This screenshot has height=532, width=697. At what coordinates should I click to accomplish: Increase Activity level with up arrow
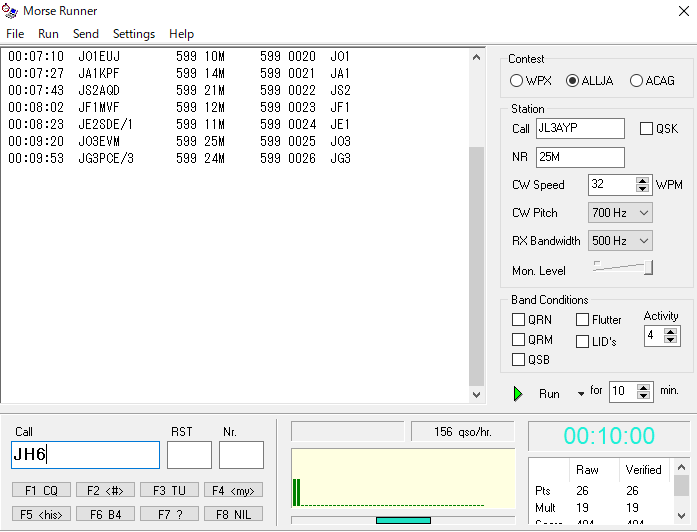tap(671, 331)
